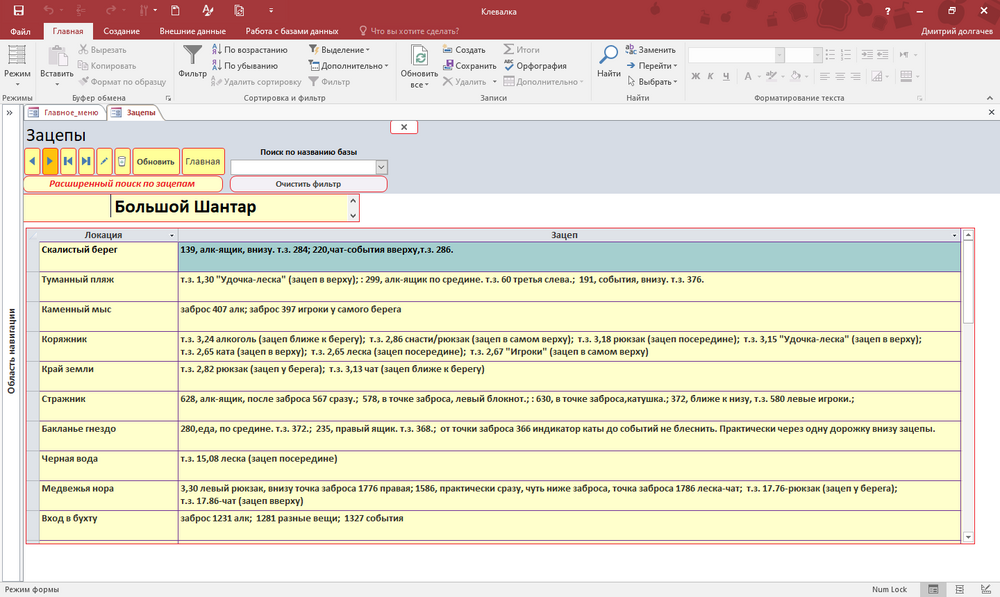Expand the Локация column dropdown arrow
Screen dimensions: 1000x597
(x=172, y=235)
